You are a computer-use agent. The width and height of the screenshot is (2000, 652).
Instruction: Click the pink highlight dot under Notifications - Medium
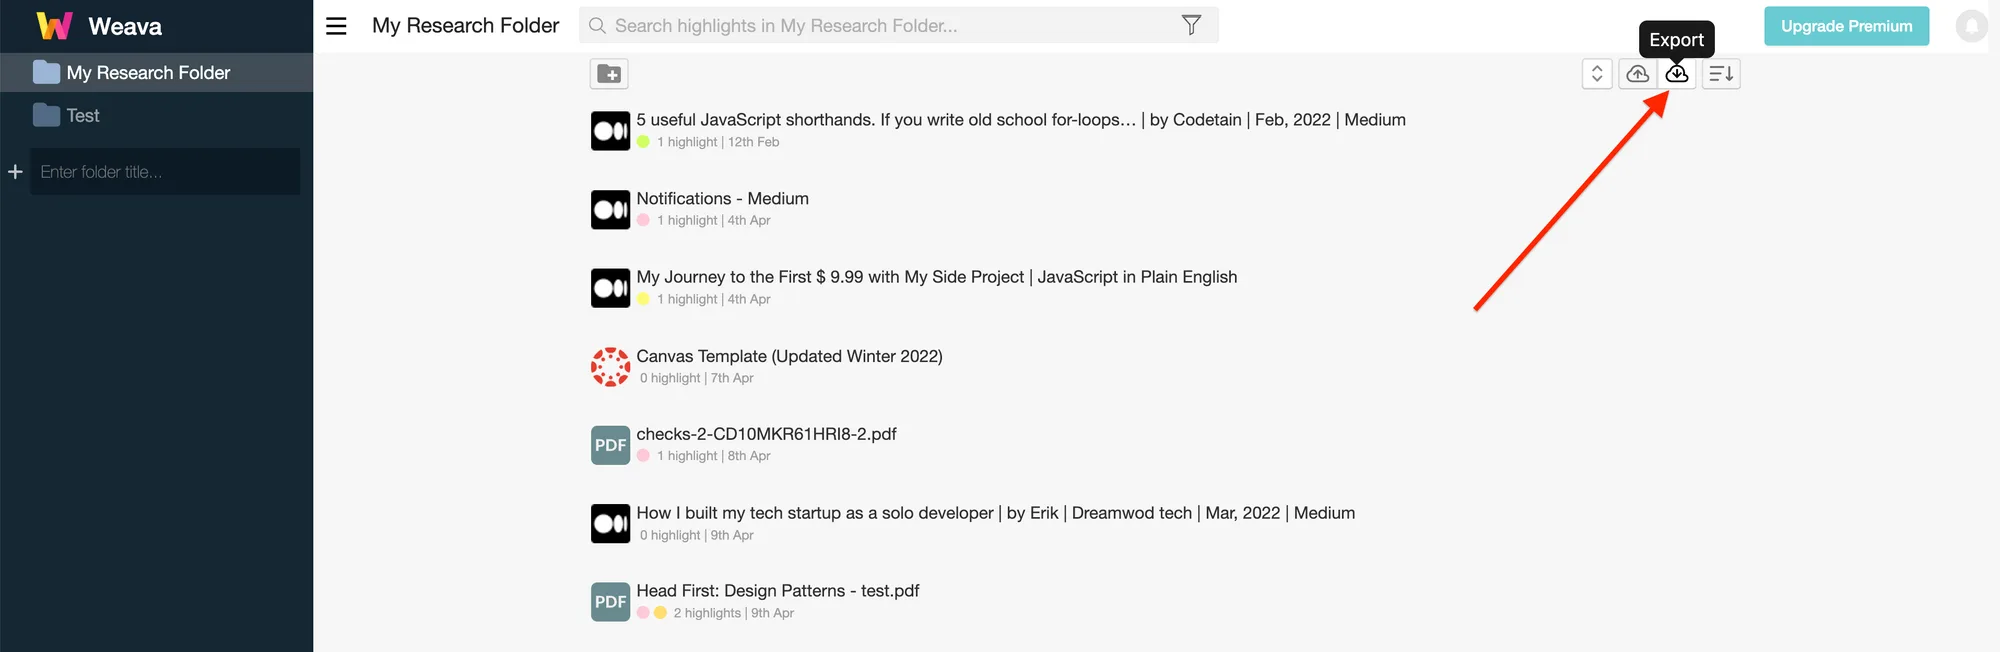[x=643, y=220]
